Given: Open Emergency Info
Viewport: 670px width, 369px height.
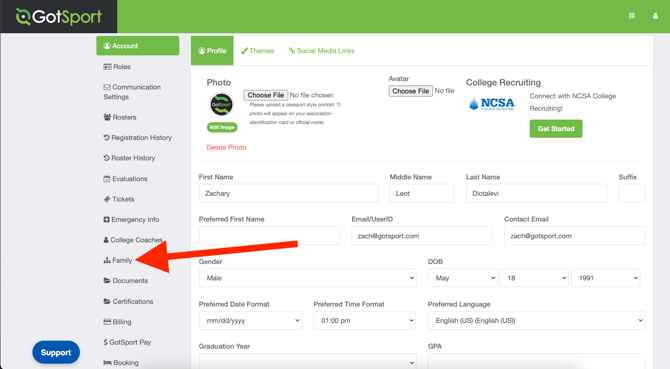Looking at the screenshot, I should click(131, 220).
